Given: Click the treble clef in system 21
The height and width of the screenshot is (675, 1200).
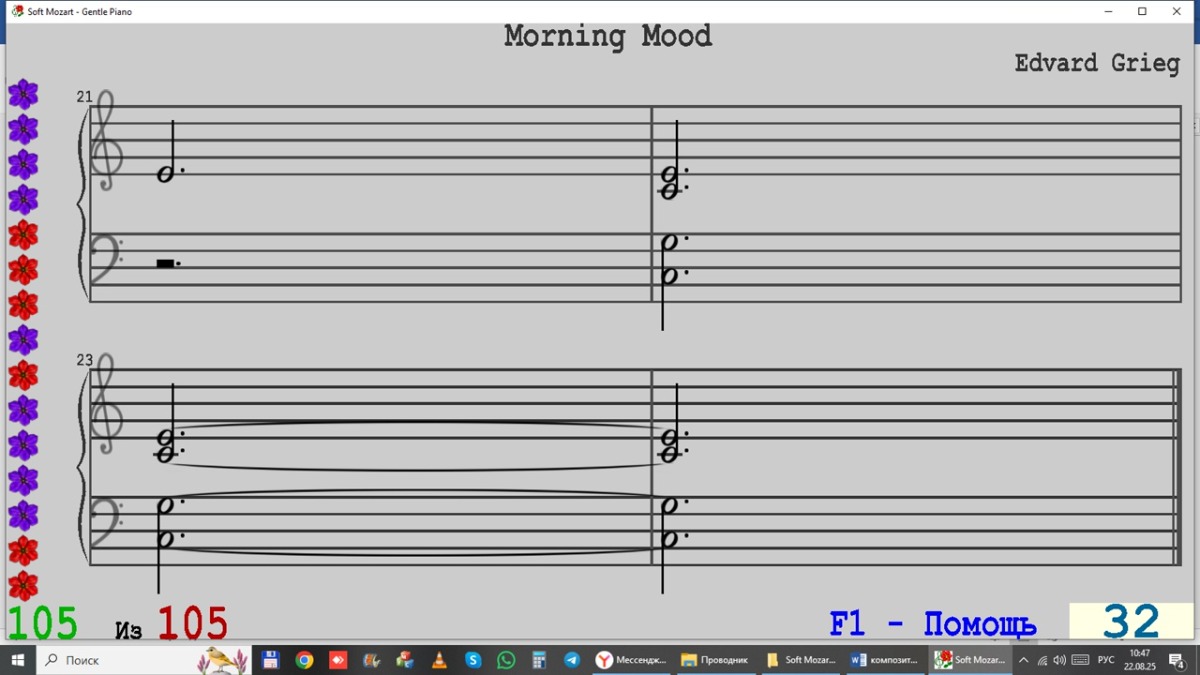Looking at the screenshot, I should click(x=106, y=142).
